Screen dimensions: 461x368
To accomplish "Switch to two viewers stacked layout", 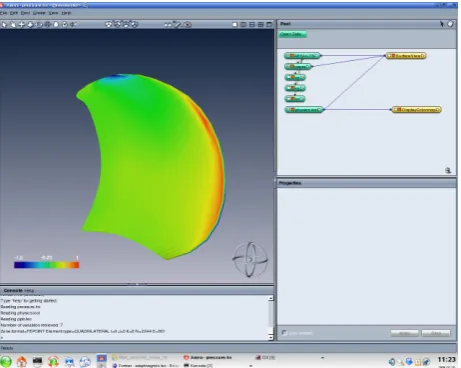I will point(252,24).
